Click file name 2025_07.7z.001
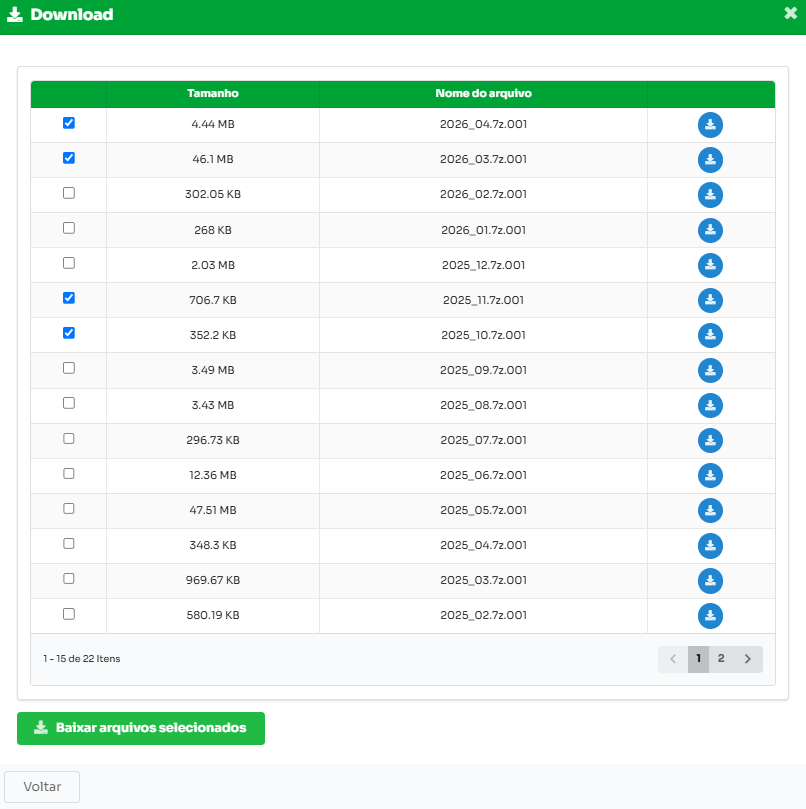The height and width of the screenshot is (809, 806). coord(483,440)
